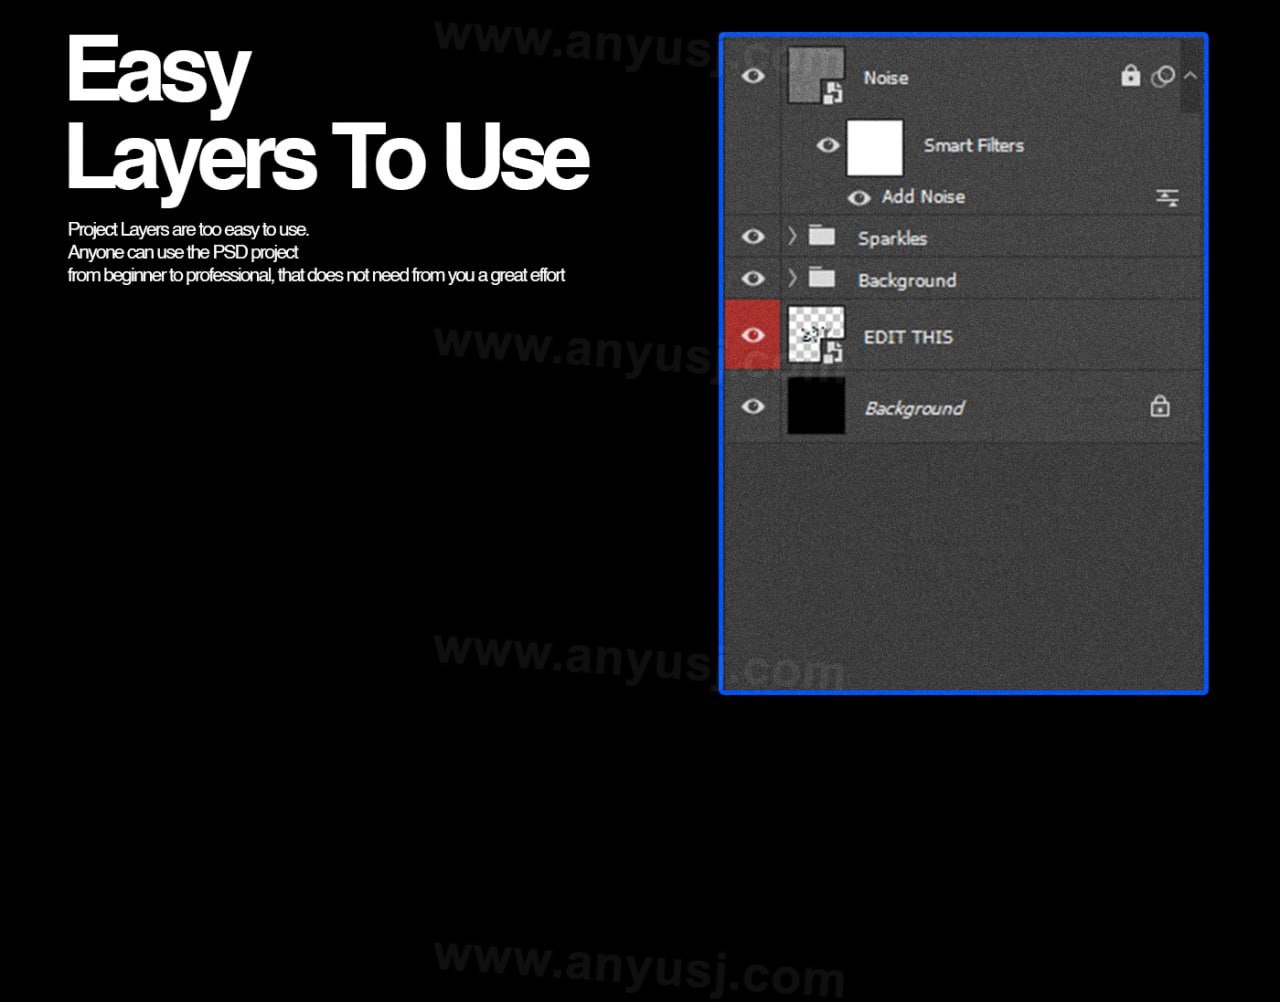Click the Sparkles folder icon
Viewport: 1280px width, 1002px height.
pyautogui.click(x=822, y=237)
